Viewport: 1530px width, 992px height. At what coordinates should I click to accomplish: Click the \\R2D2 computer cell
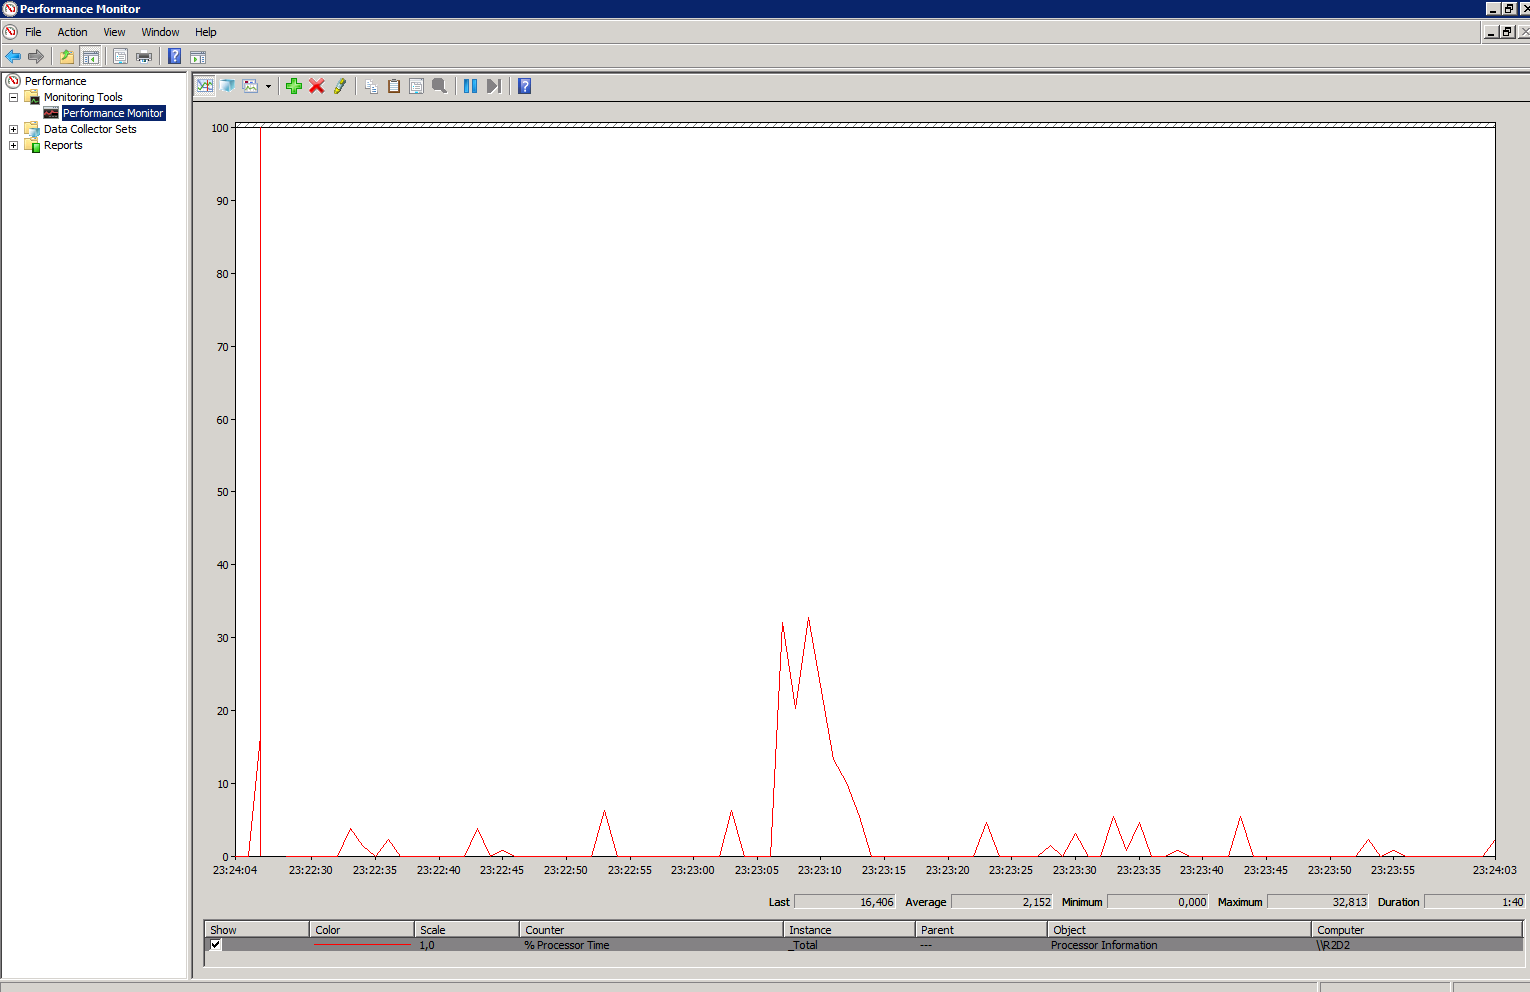click(1333, 945)
